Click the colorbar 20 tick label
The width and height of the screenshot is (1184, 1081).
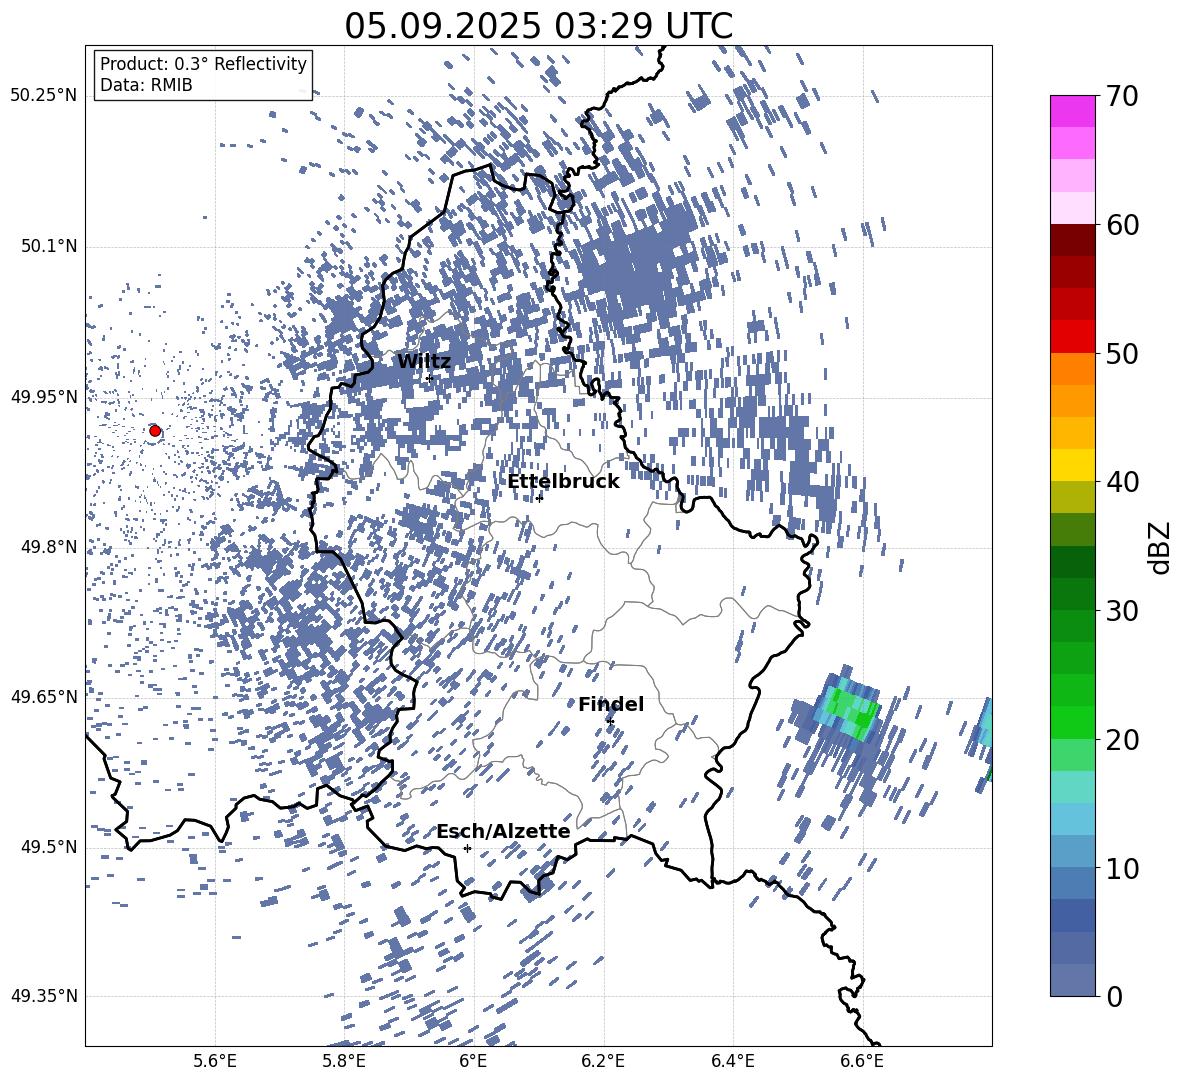[x=1122, y=740]
